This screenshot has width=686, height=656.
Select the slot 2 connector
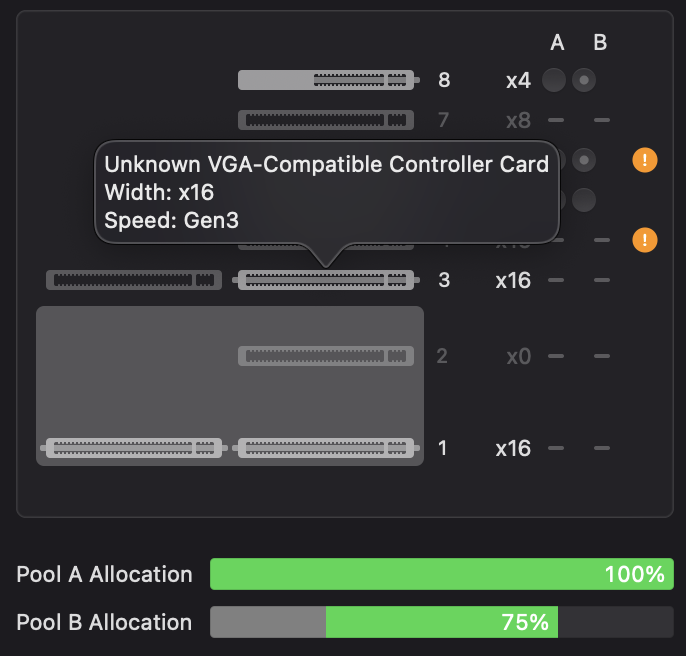[x=326, y=355]
